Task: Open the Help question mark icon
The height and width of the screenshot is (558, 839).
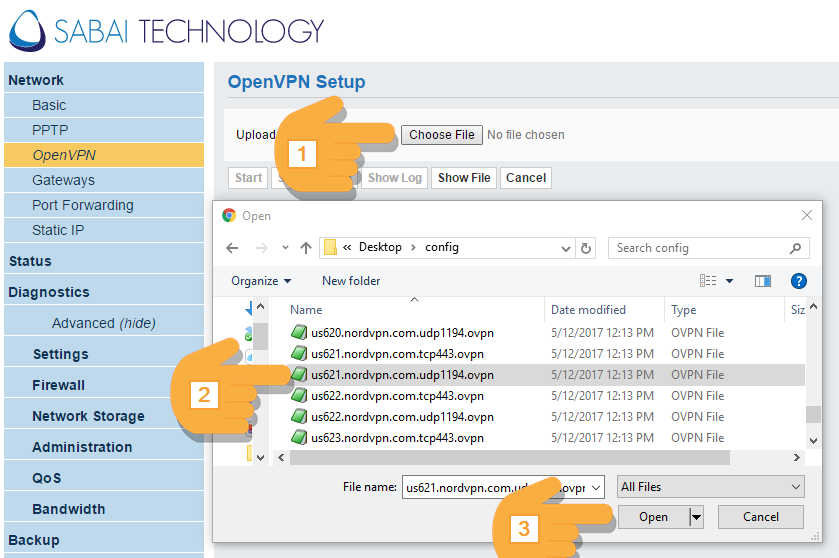Action: 798,281
